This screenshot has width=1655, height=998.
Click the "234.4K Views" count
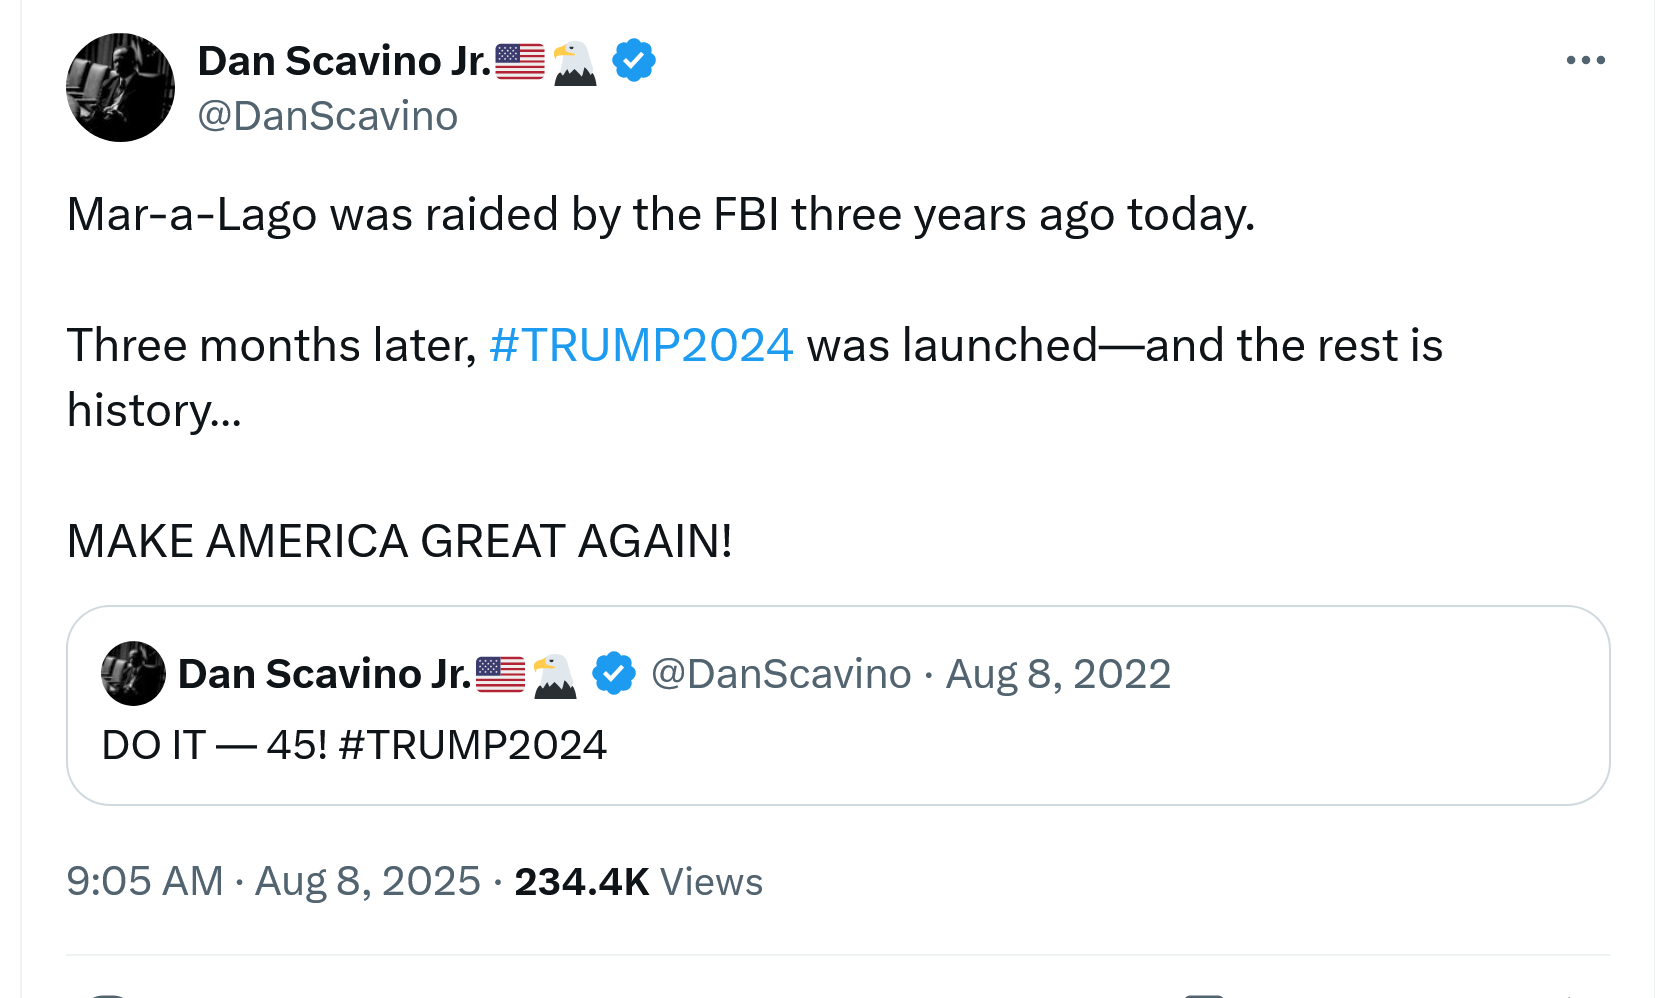coord(638,882)
